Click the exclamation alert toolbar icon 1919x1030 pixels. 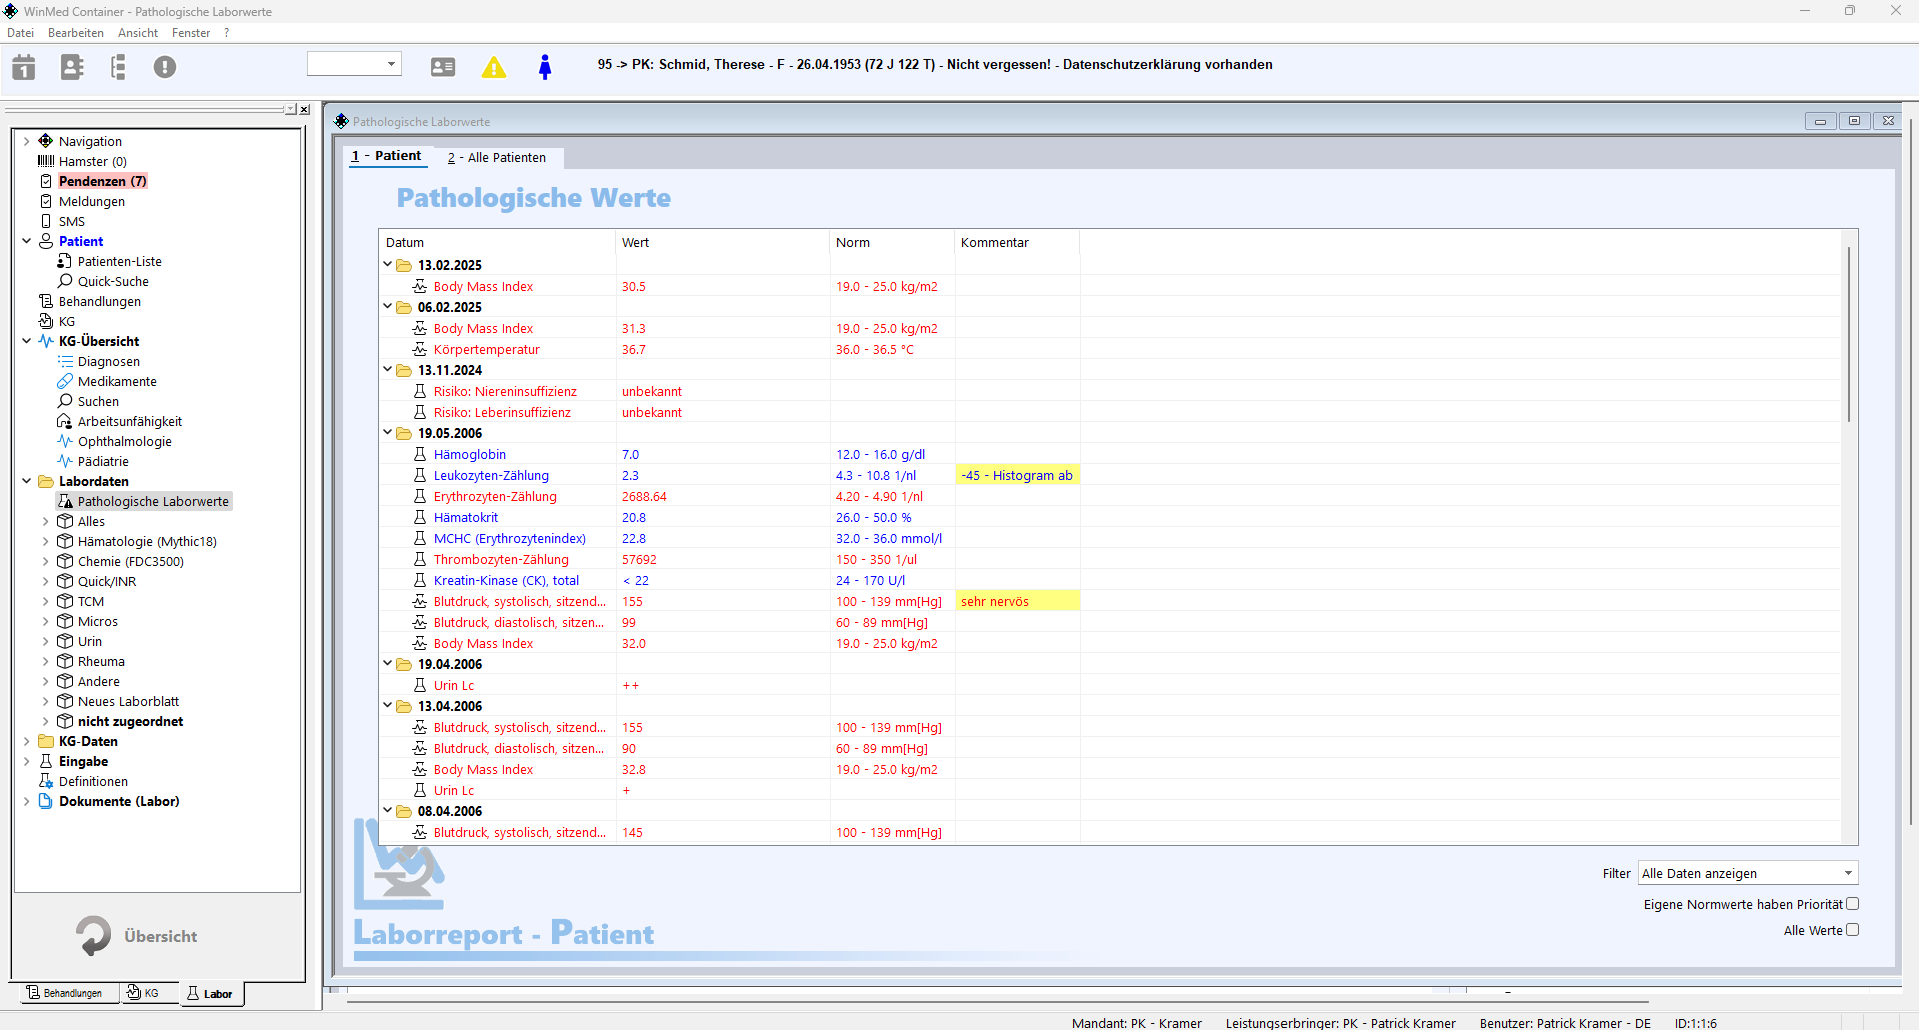pyautogui.click(x=165, y=67)
